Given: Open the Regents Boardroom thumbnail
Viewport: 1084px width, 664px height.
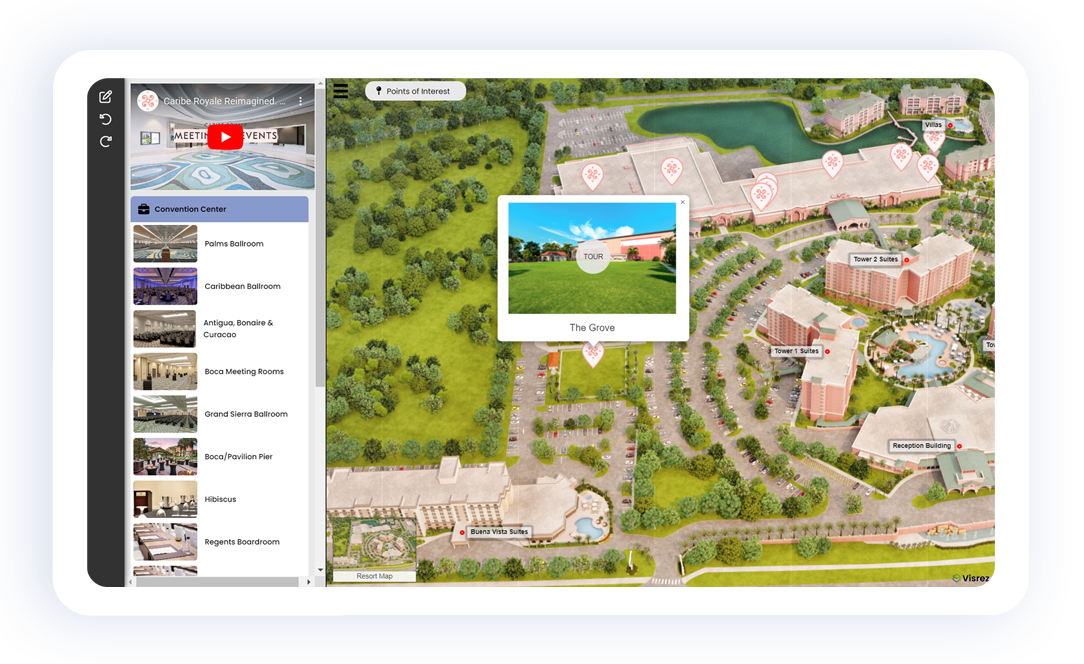Looking at the screenshot, I should click(165, 542).
